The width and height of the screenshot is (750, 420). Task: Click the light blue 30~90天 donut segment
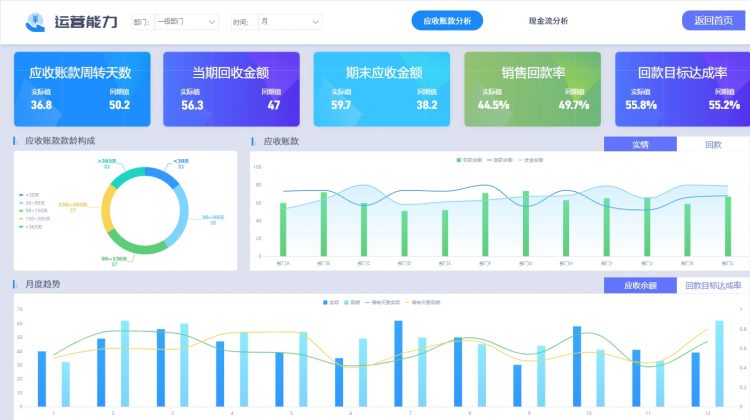pos(182,214)
